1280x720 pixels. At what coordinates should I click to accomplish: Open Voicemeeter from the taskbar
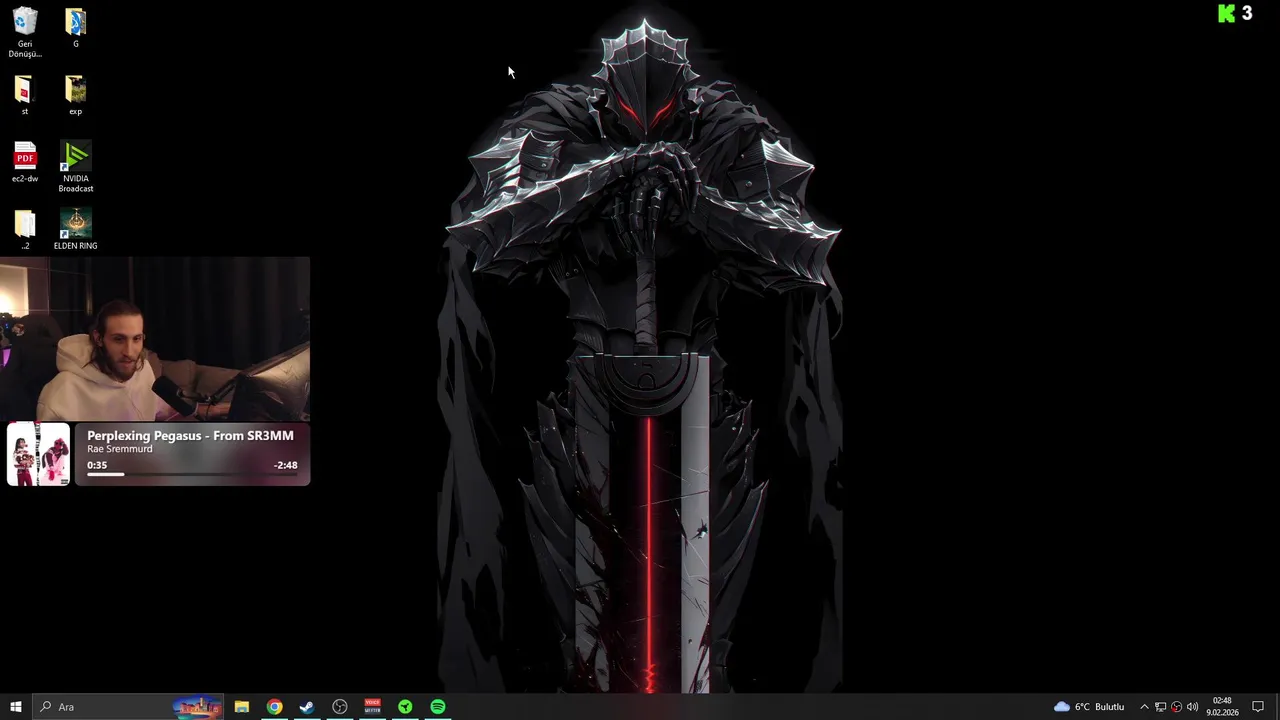pos(372,707)
